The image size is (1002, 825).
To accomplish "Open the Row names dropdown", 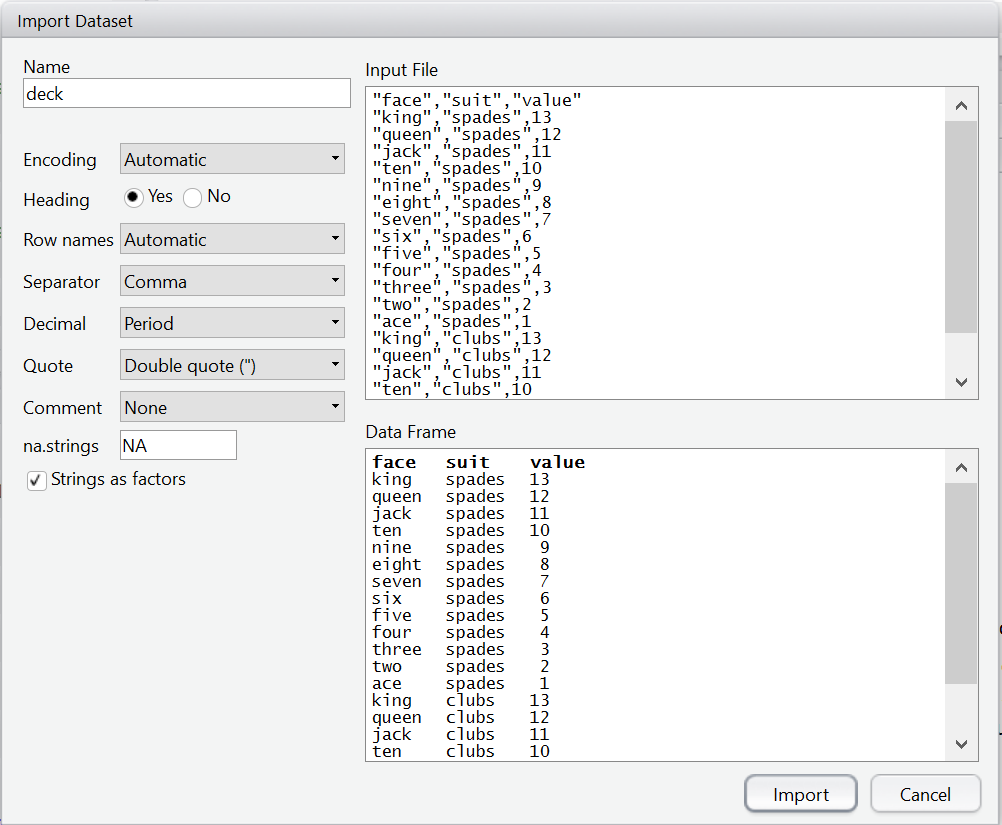I will pos(232,239).
